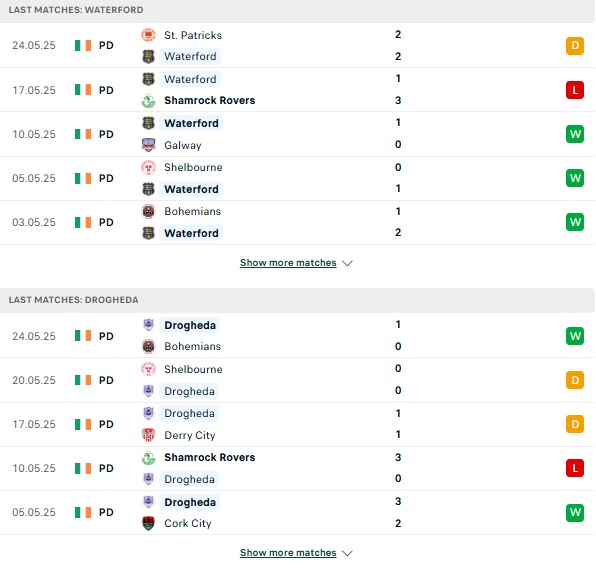Click the Drogheda crest in 24.05.25 match

[x=148, y=325]
